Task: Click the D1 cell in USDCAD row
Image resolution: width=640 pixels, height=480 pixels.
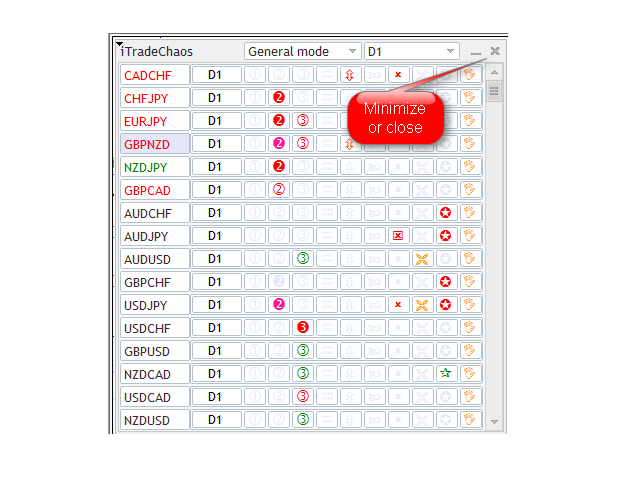Action: coord(216,396)
